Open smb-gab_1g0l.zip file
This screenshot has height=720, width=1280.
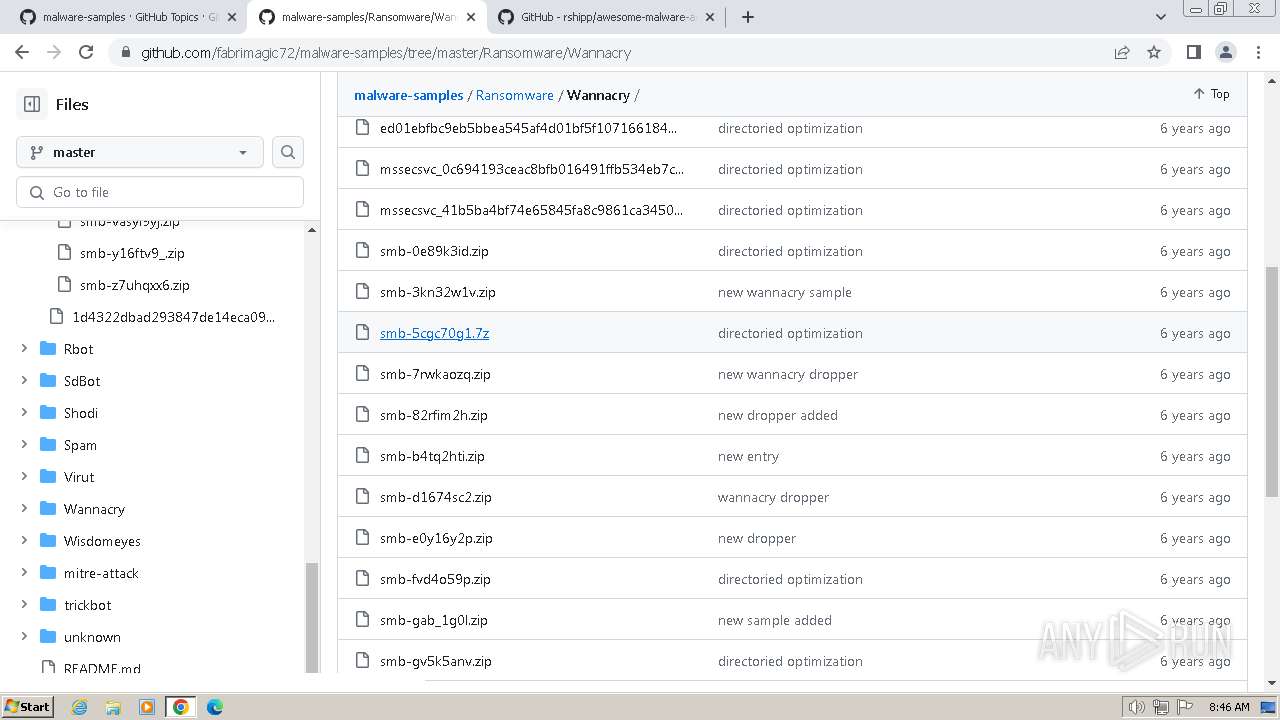click(x=433, y=620)
